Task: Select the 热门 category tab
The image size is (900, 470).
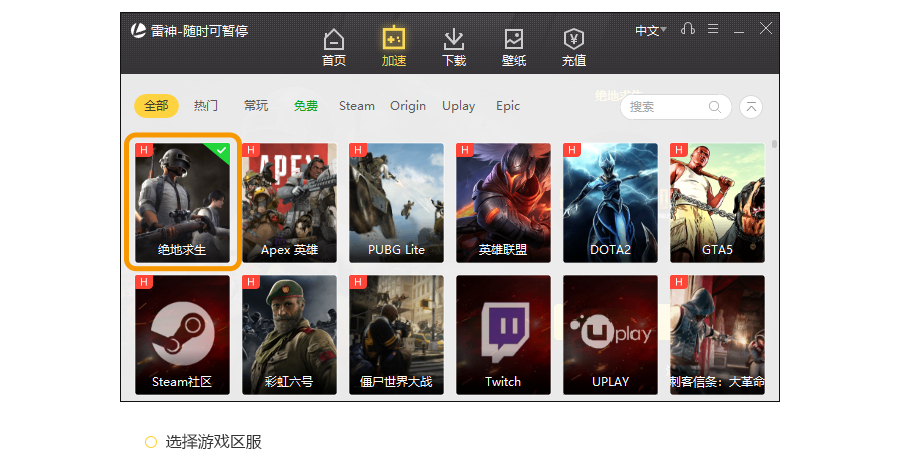Action: tap(205, 106)
